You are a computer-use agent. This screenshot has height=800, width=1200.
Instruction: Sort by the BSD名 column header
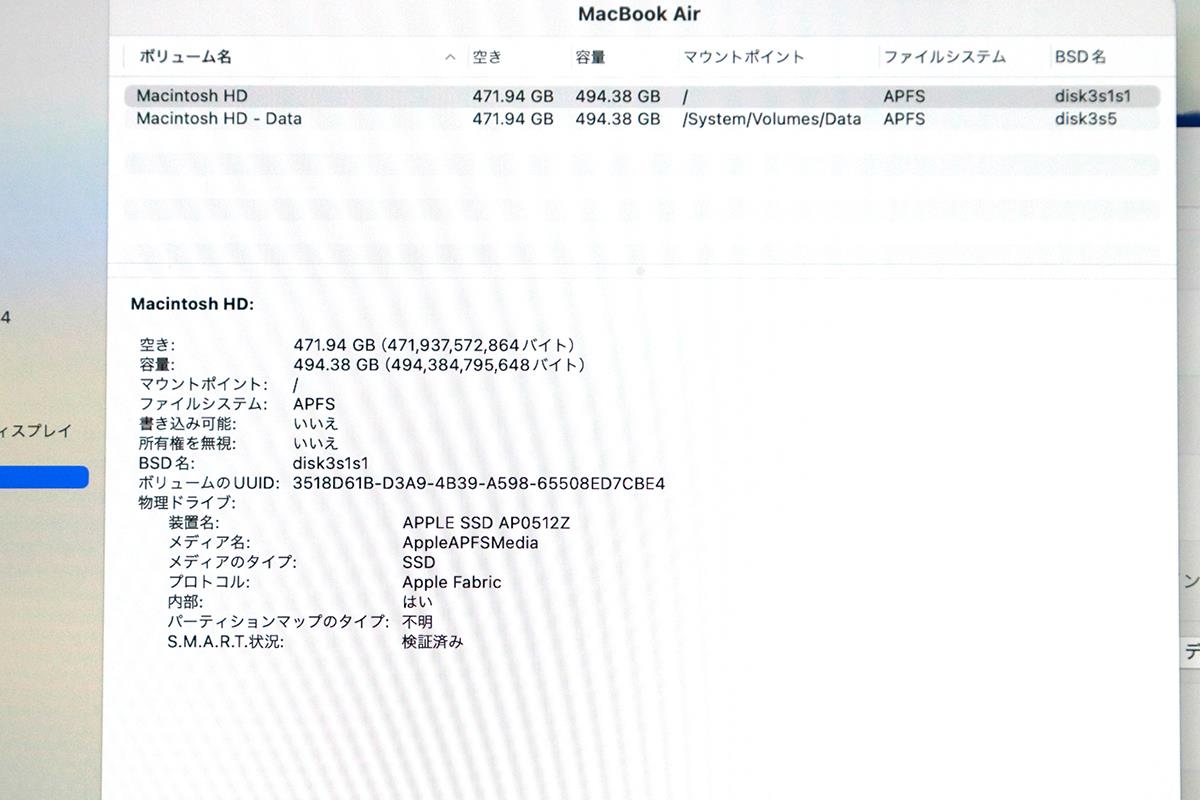(x=1080, y=57)
